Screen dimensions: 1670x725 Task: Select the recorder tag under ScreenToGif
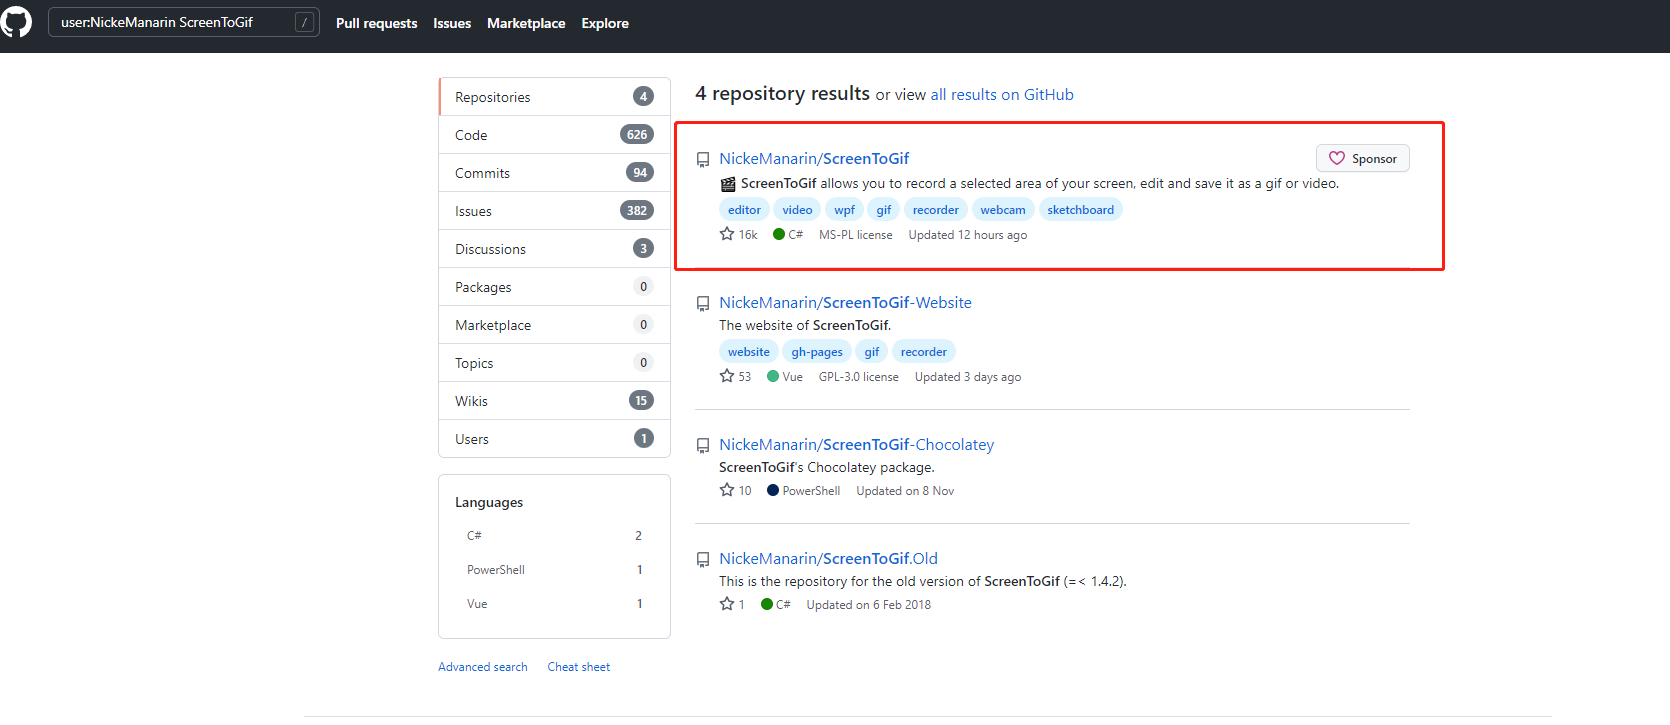[936, 210]
